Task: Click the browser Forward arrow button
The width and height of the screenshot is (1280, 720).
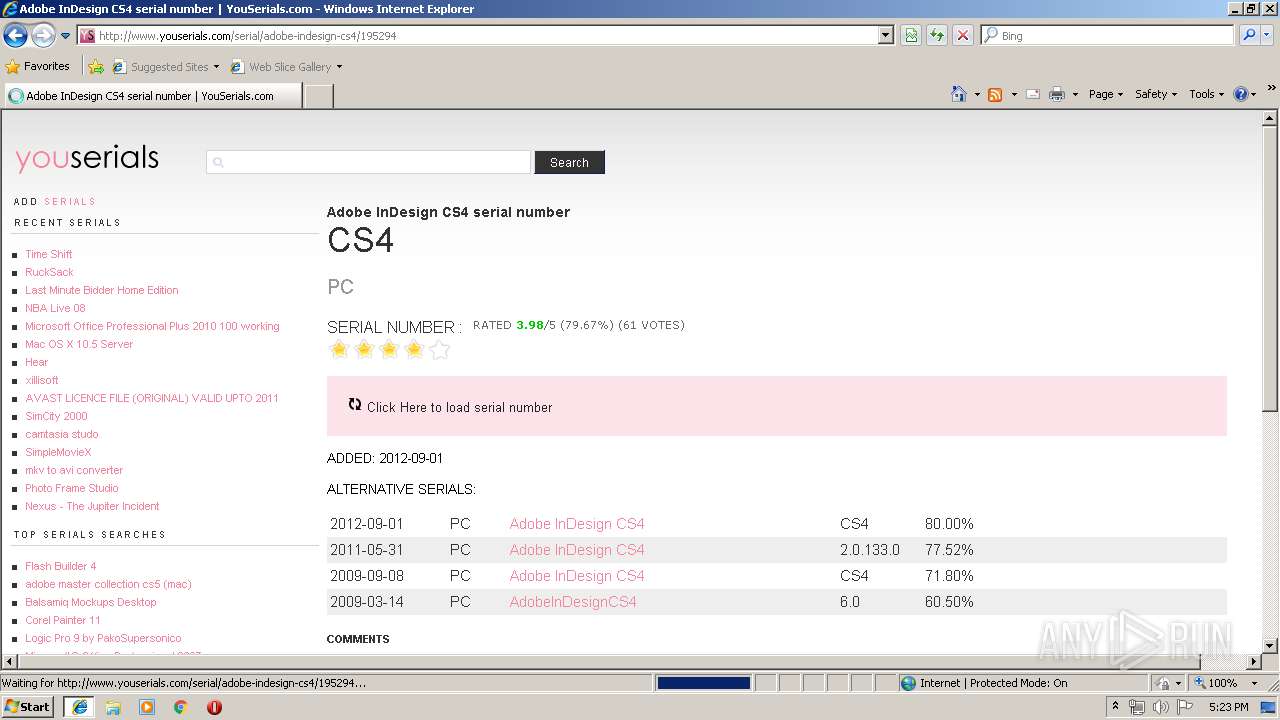Action: point(43,35)
